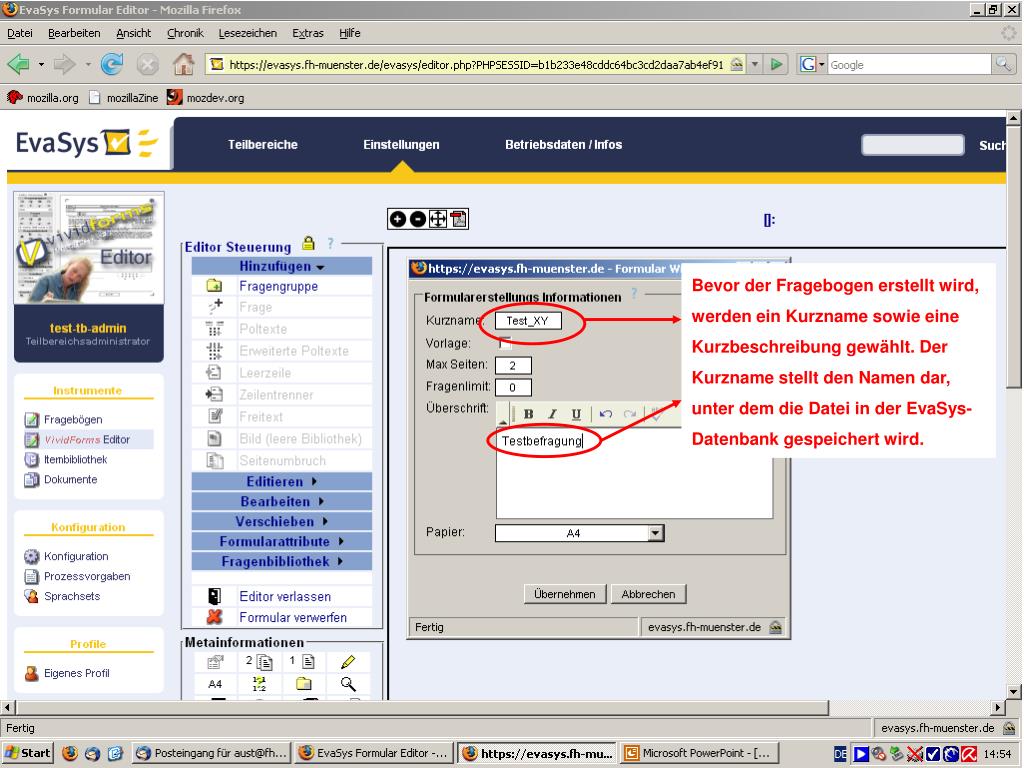Toggle the Vorlage checkbox
Viewport: 1024px width, 768px height.
[x=504, y=342]
